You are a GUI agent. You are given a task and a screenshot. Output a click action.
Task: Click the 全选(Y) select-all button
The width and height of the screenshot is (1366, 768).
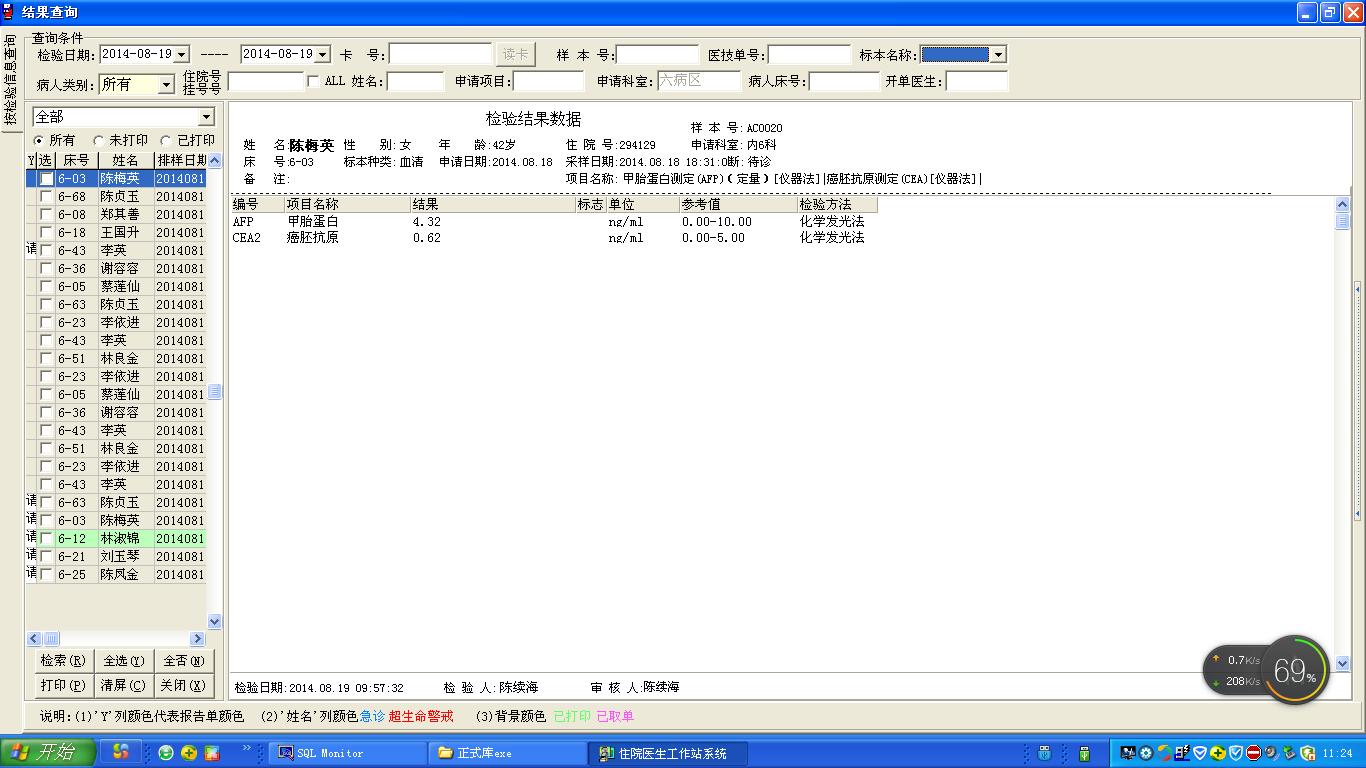123,661
